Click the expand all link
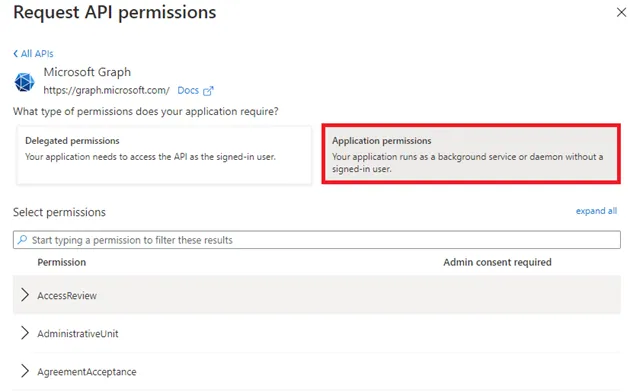The image size is (630, 392). coord(596,211)
